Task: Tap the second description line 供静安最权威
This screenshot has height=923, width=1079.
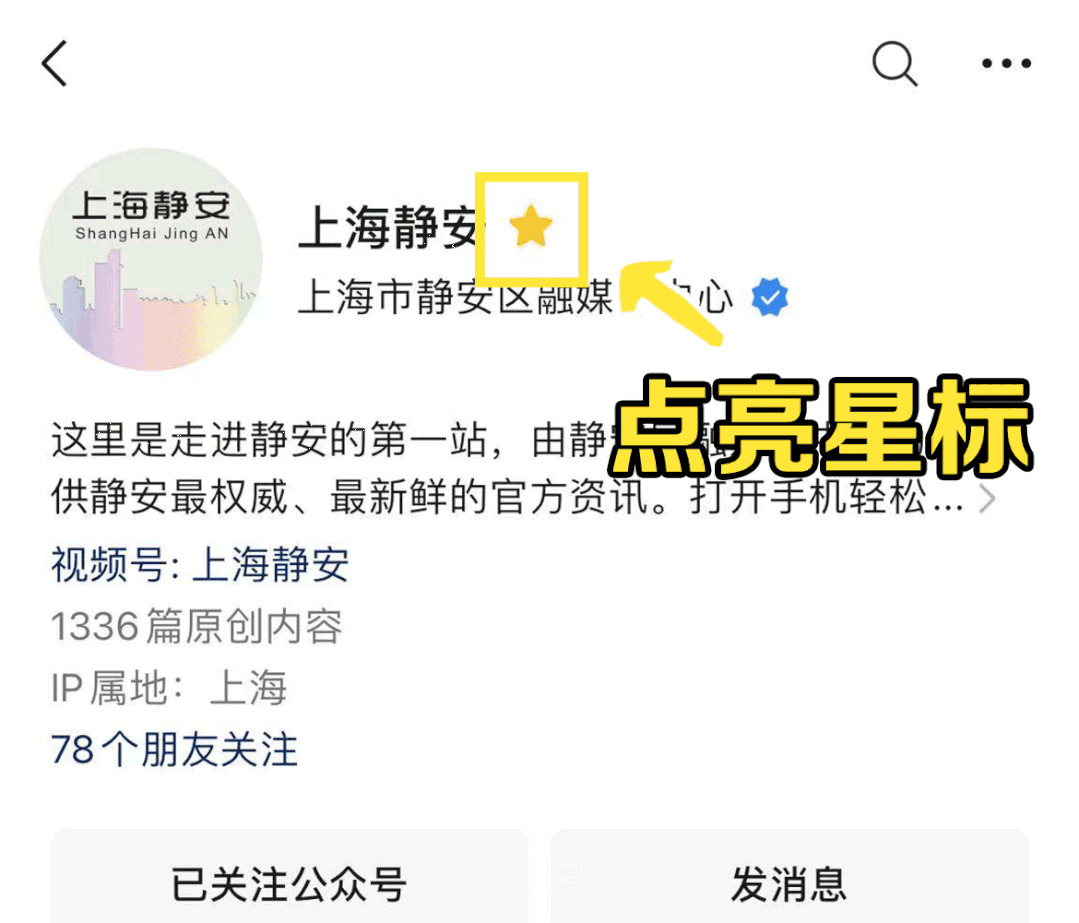Action: tap(508, 497)
